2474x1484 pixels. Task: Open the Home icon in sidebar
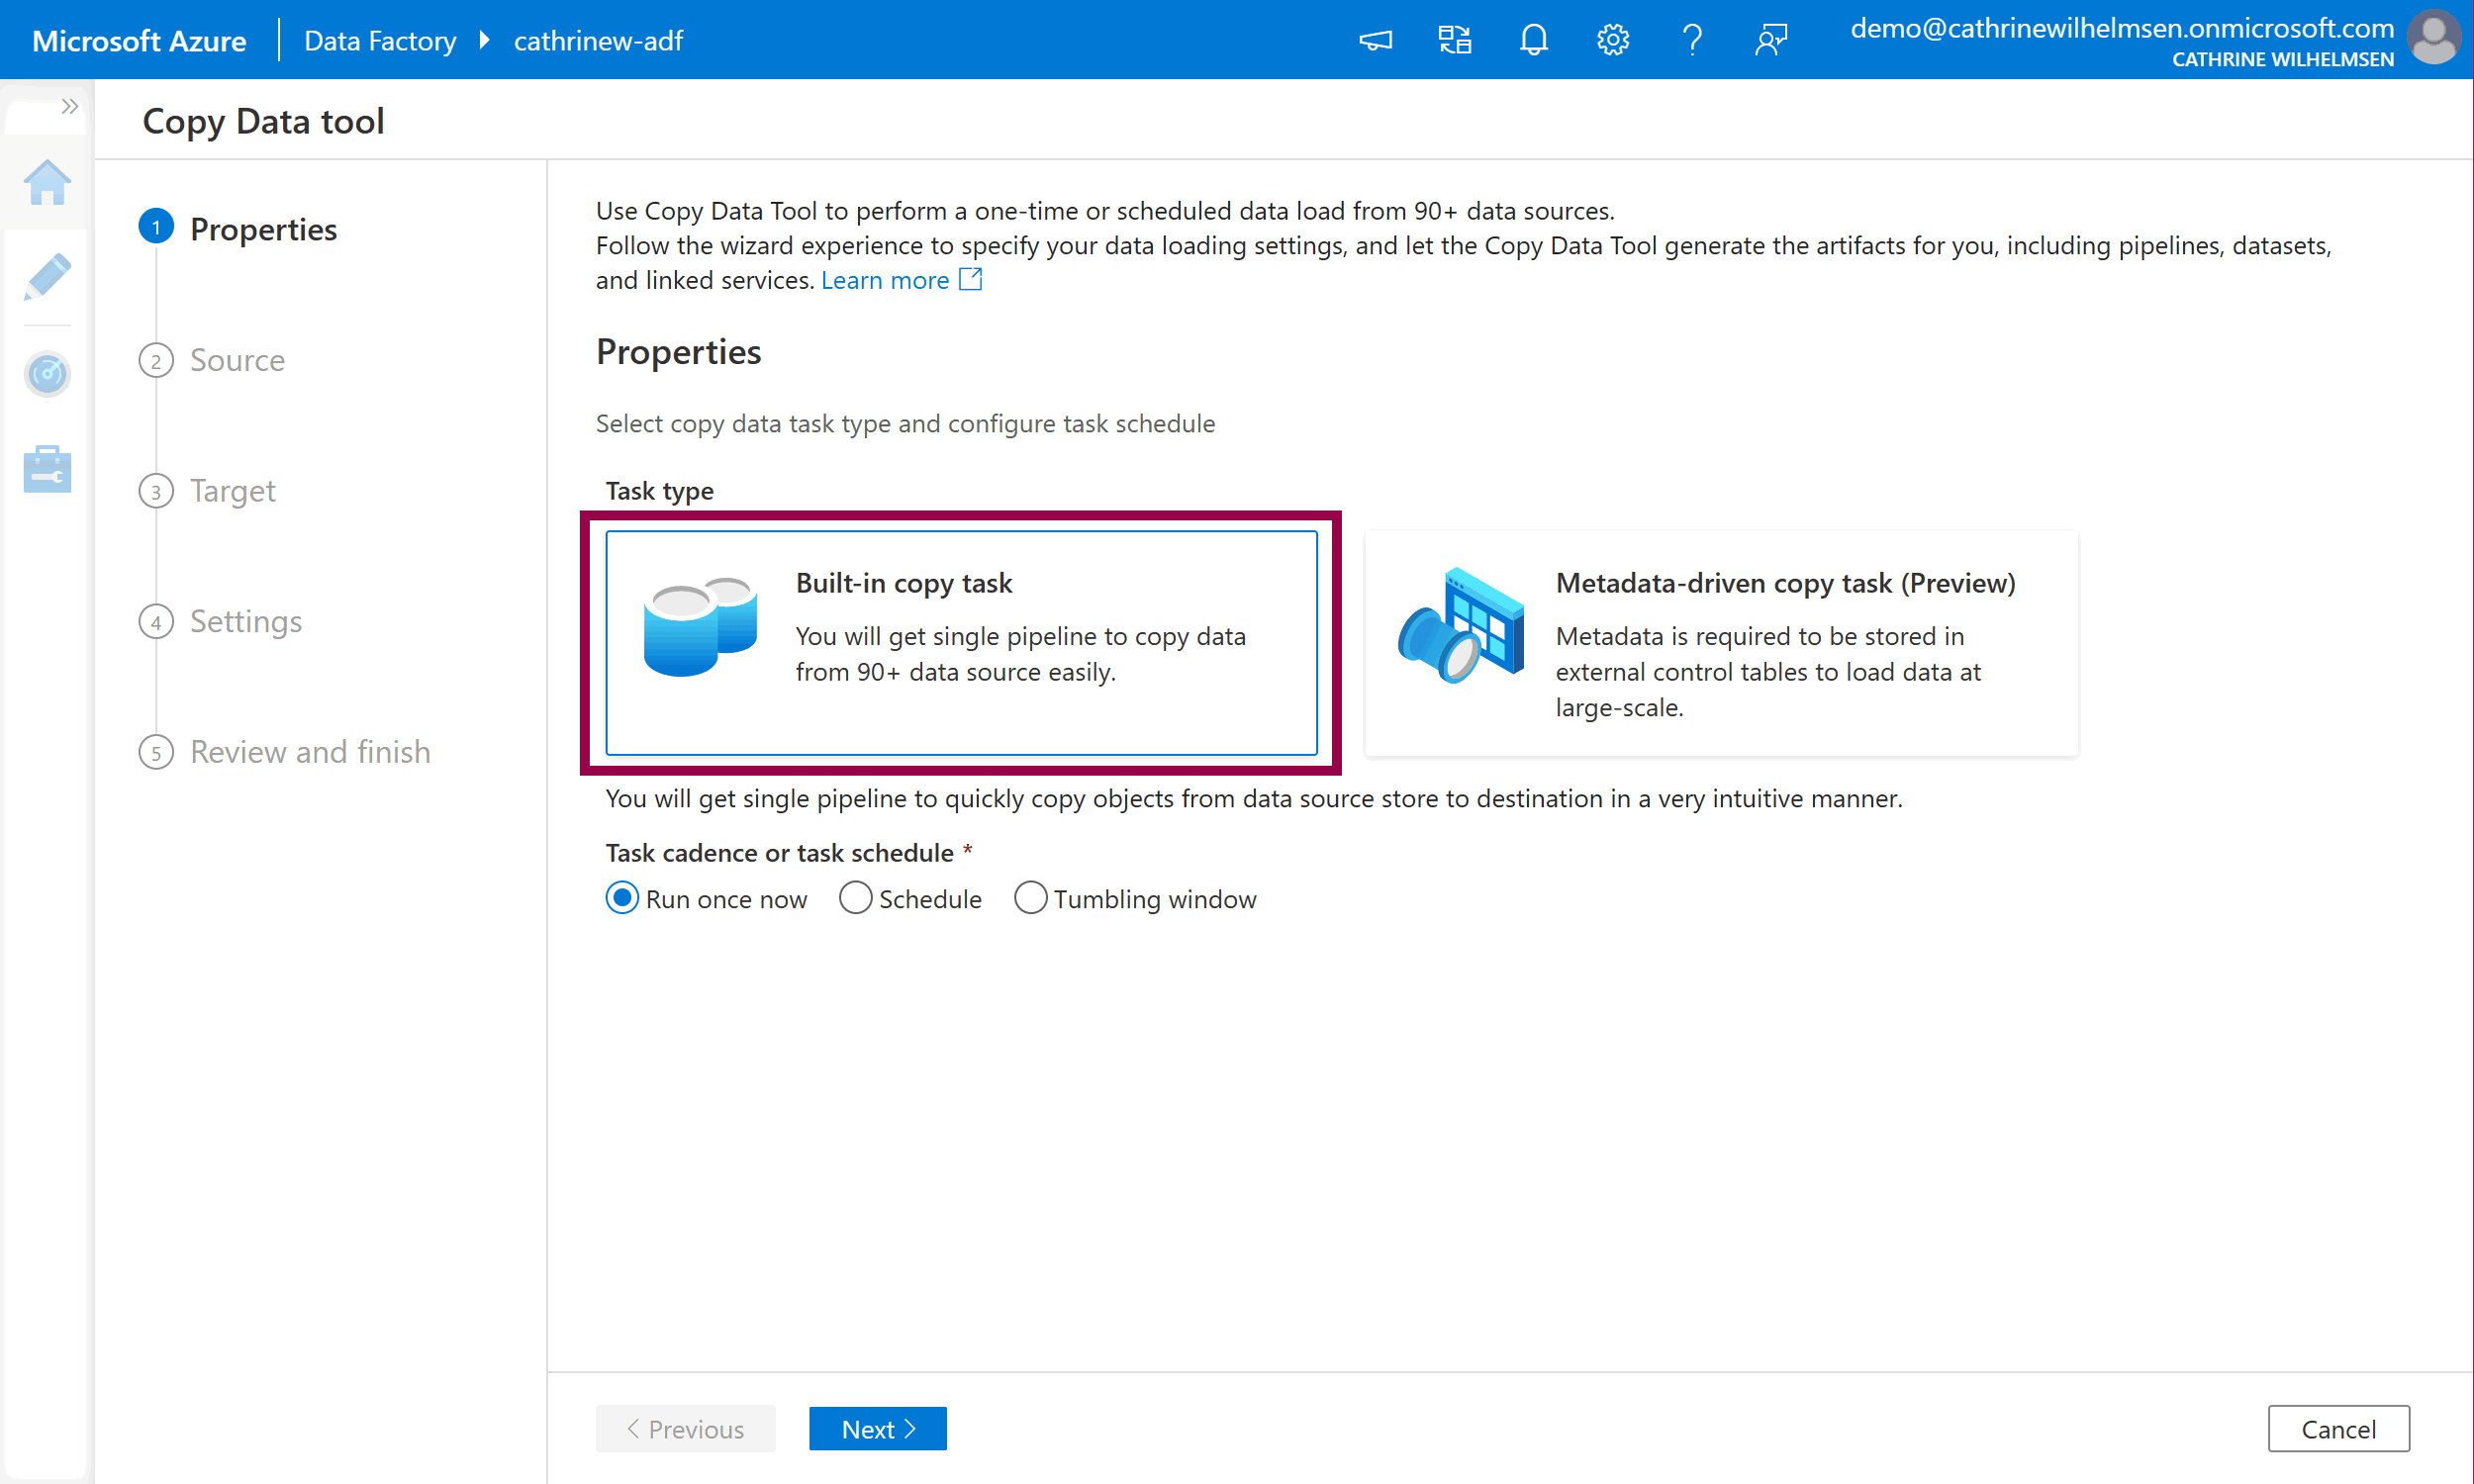(x=47, y=184)
